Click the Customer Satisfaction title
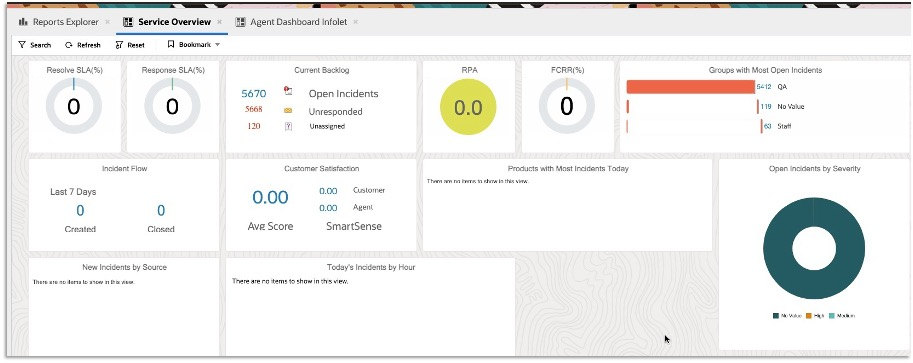Image resolution: width=913 pixels, height=363 pixels. 321,168
